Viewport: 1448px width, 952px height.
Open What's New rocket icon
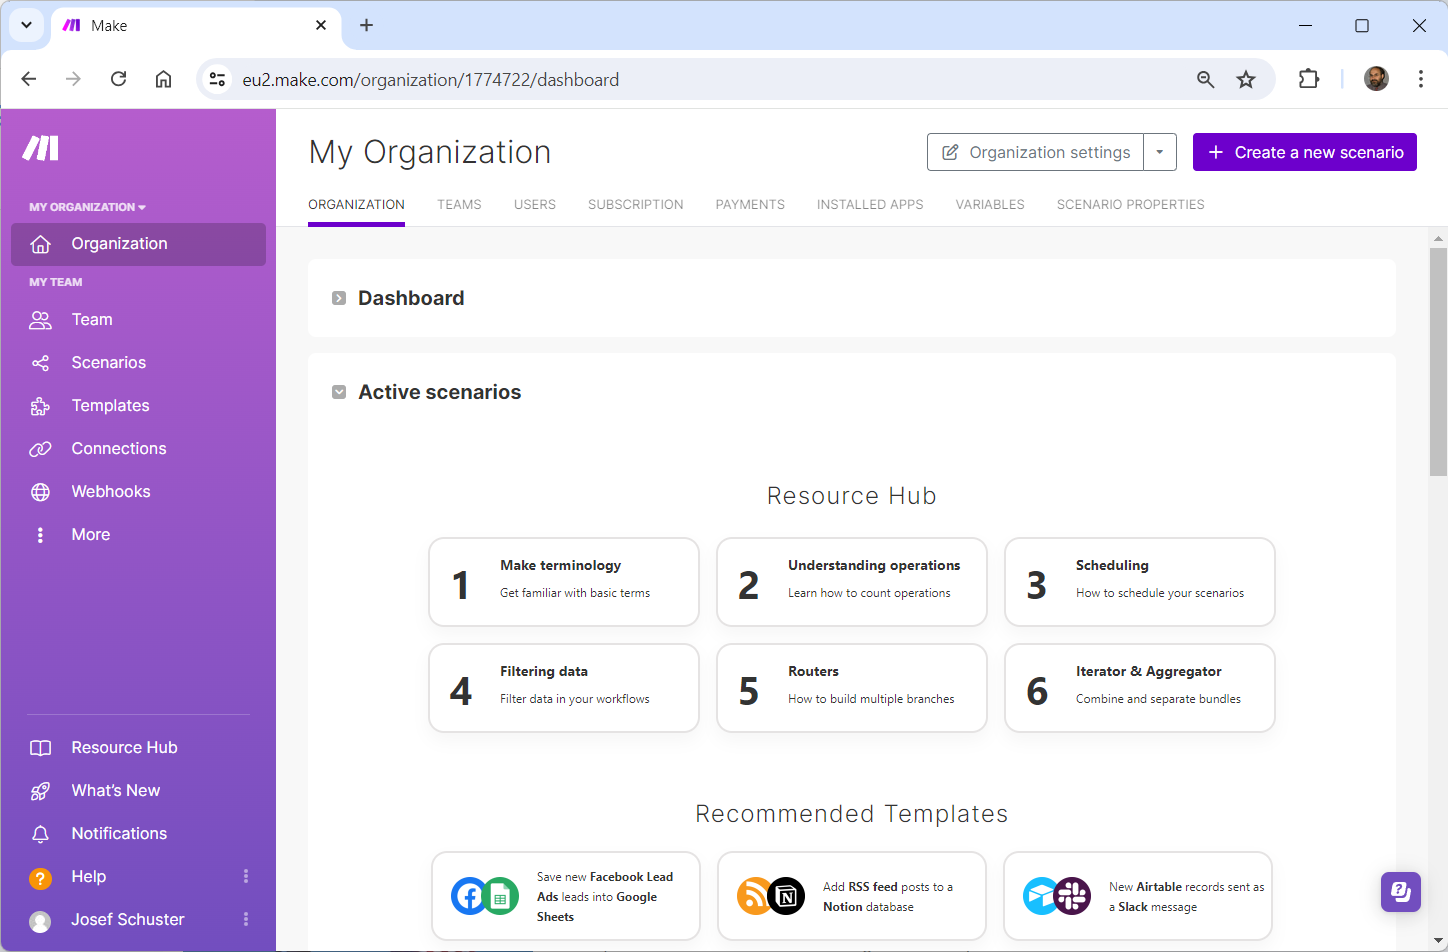click(x=40, y=791)
